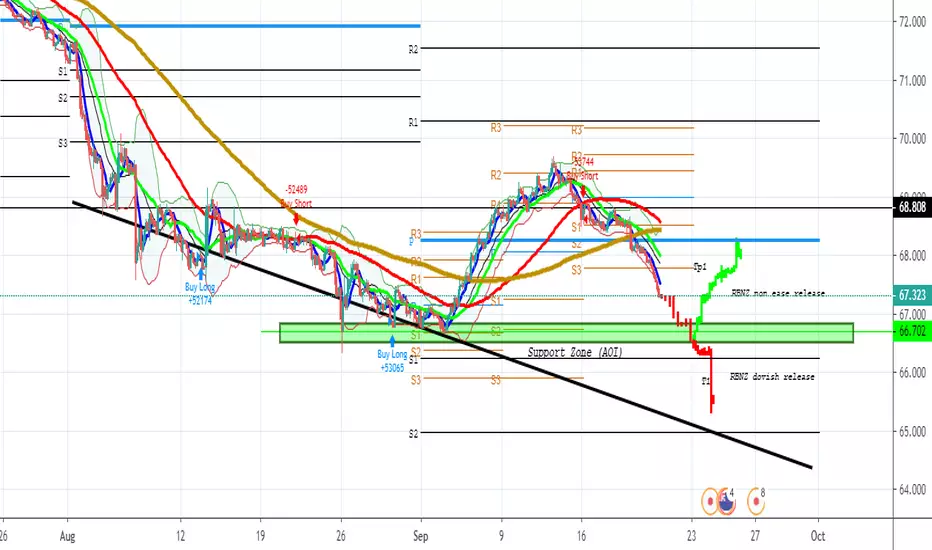
Task: Select the Buy Long +53065 trade label
Action: tap(392, 361)
